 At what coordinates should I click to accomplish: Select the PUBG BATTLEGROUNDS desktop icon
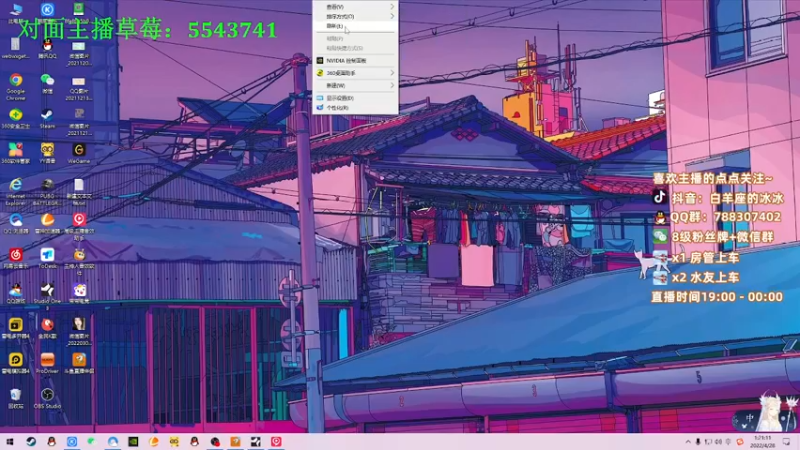point(47,192)
